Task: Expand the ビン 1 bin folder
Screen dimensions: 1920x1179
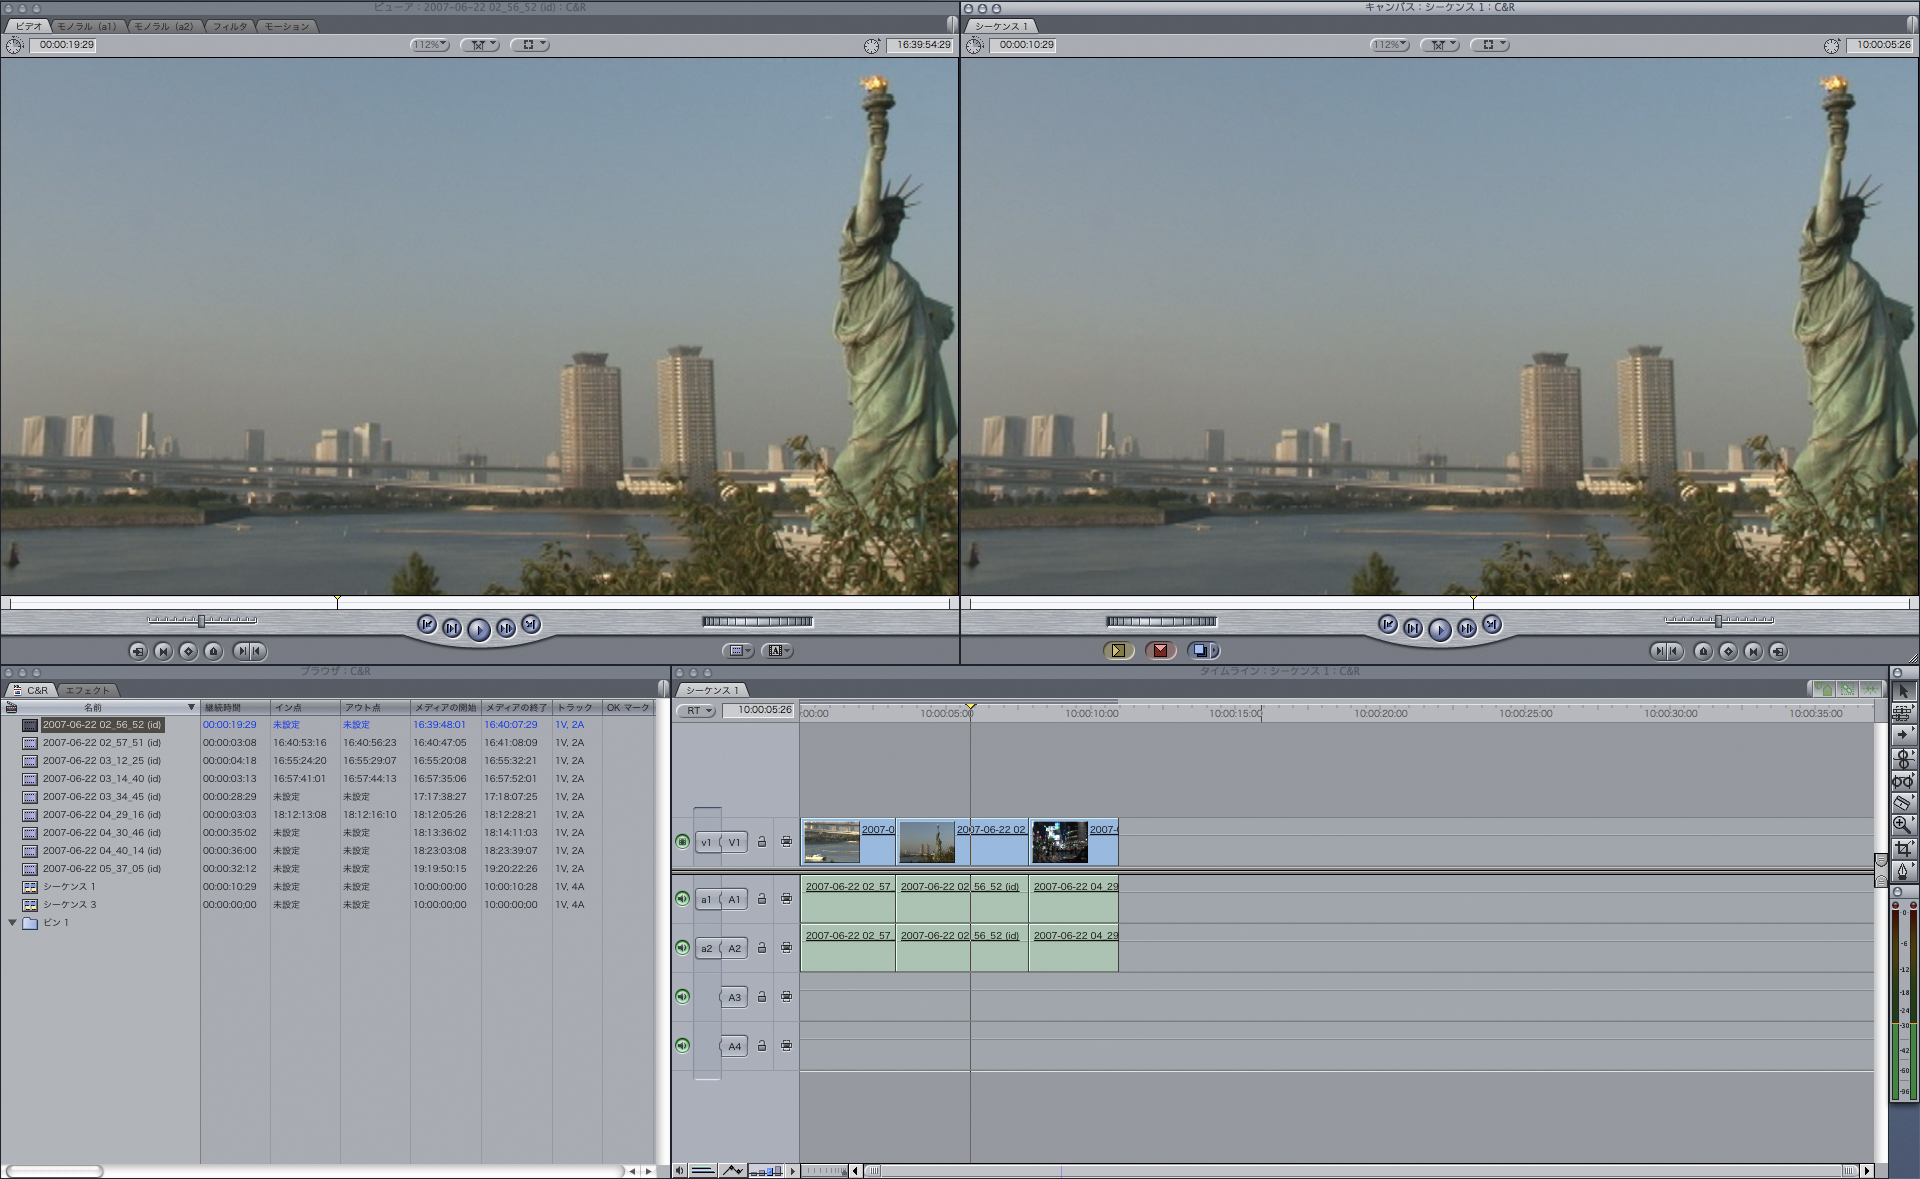Action: (12, 922)
